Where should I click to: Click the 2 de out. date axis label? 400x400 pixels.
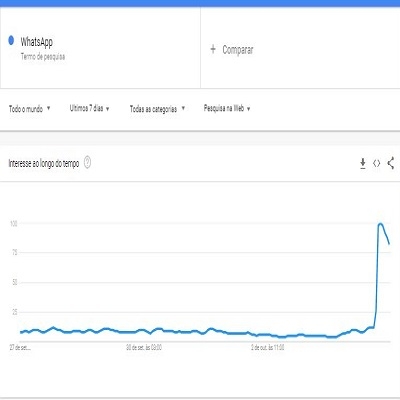(x=268, y=348)
